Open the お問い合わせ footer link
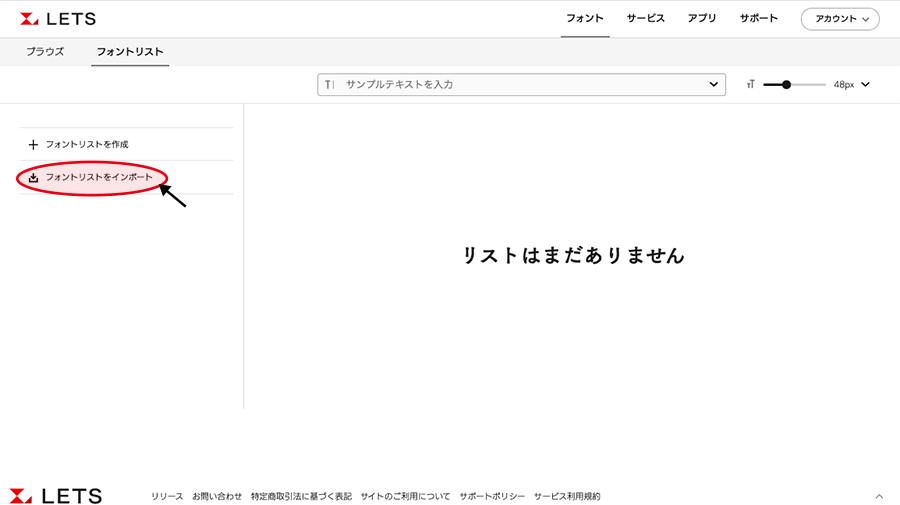The image size is (900, 505). point(217,496)
